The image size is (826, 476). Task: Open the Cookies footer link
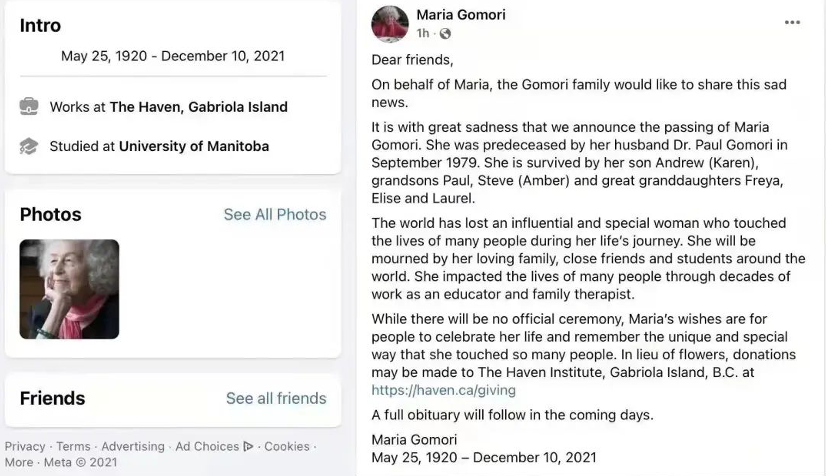[287, 446]
